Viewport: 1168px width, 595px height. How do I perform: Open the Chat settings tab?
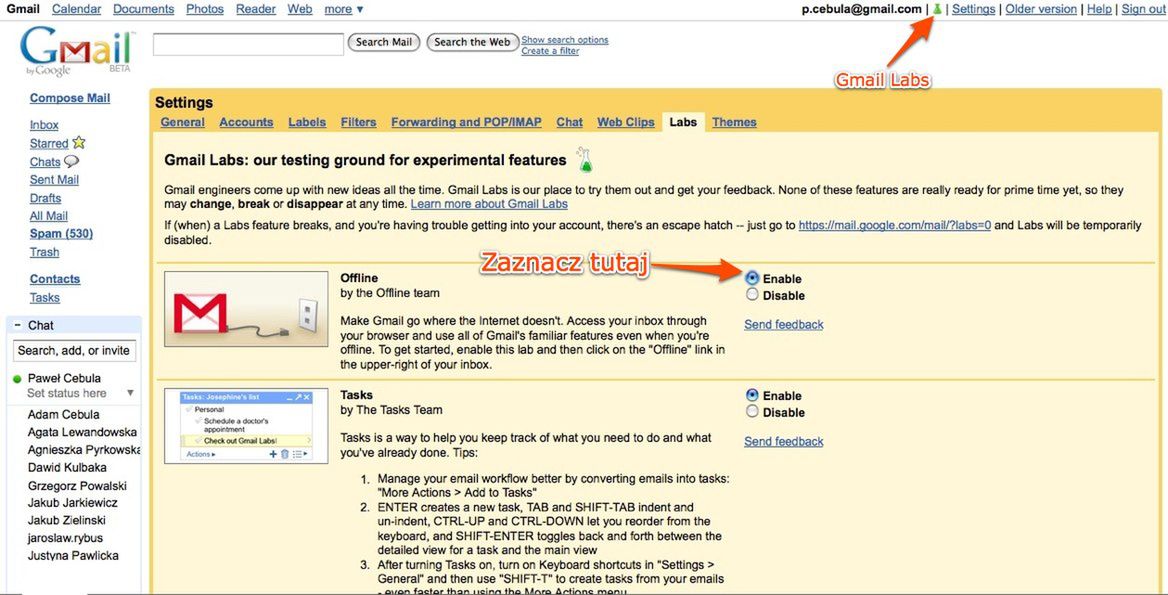[x=569, y=122]
